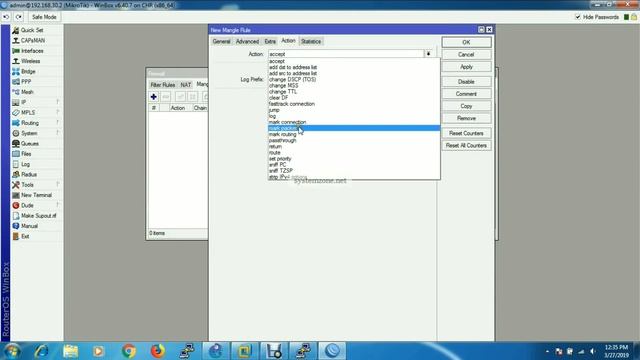Open Firefox from taskbar
The height and width of the screenshot is (360, 640).
158,351
